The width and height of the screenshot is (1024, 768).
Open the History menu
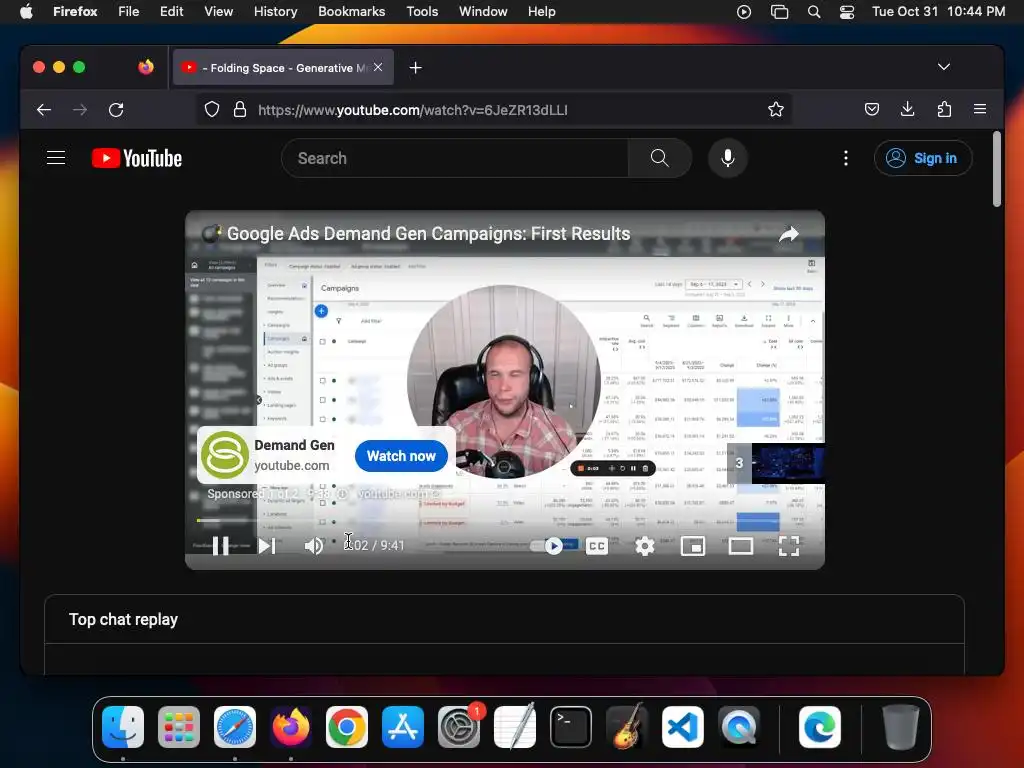[276, 12]
